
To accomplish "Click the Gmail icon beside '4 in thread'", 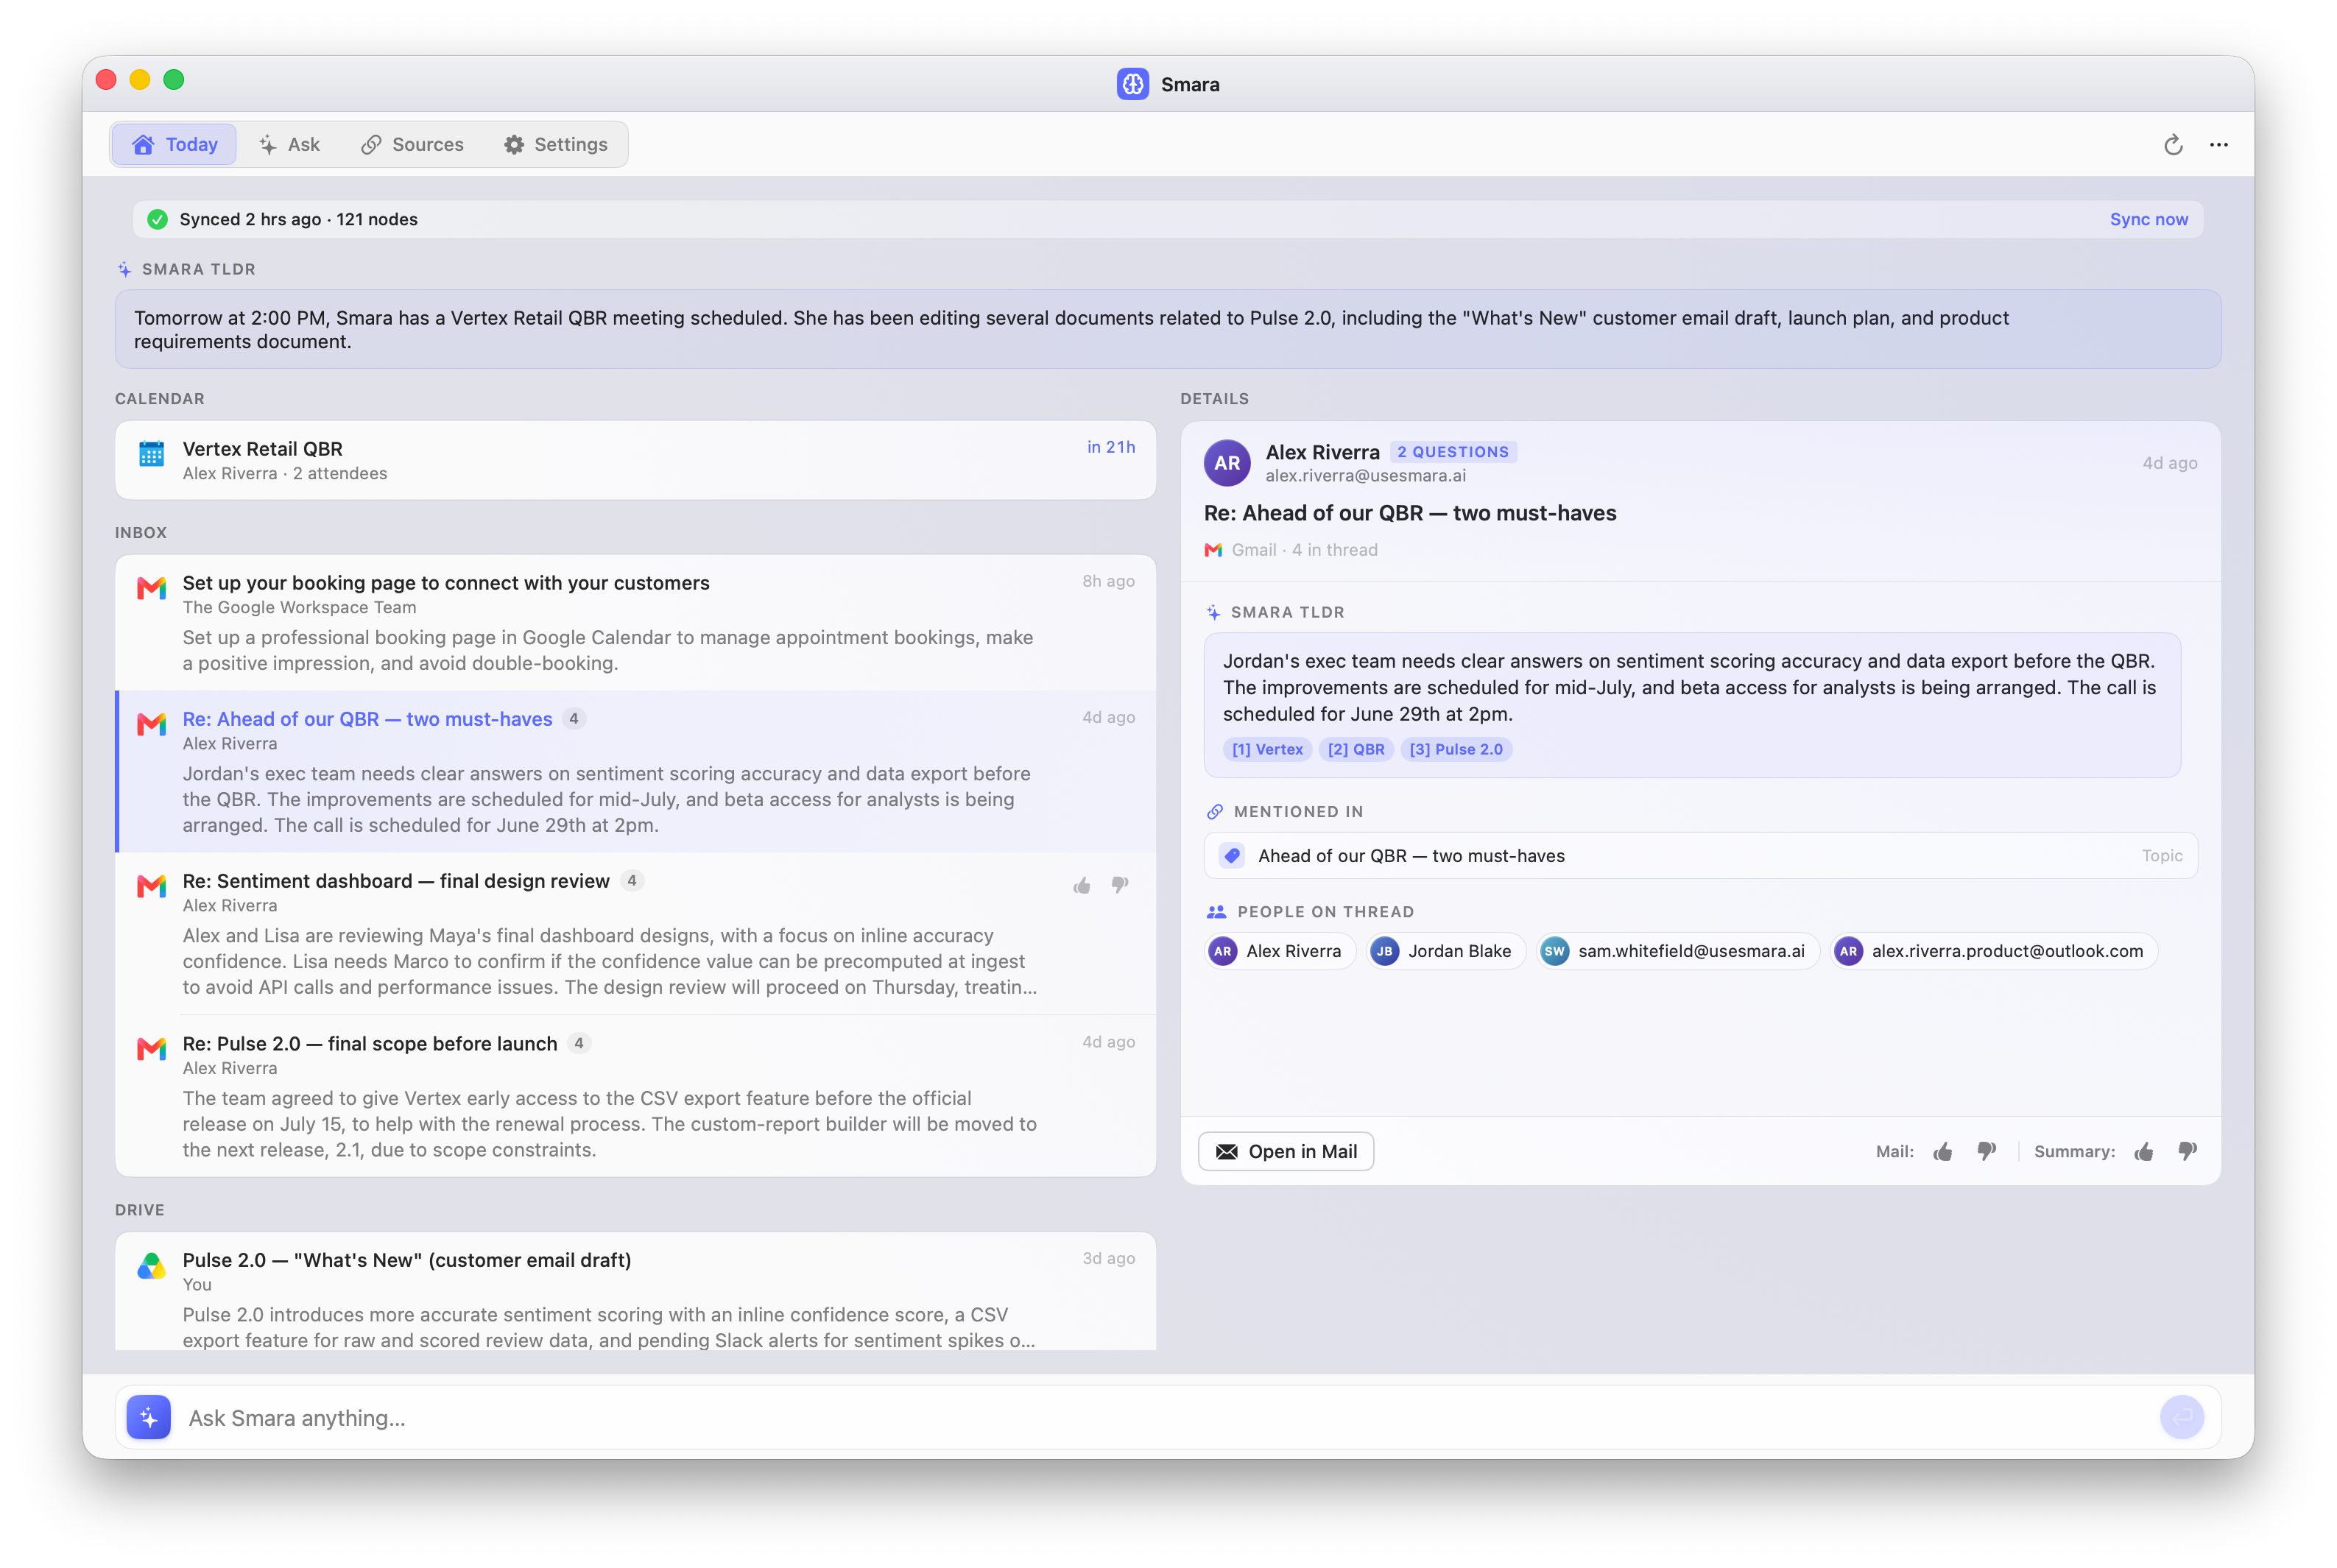I will [x=1213, y=550].
